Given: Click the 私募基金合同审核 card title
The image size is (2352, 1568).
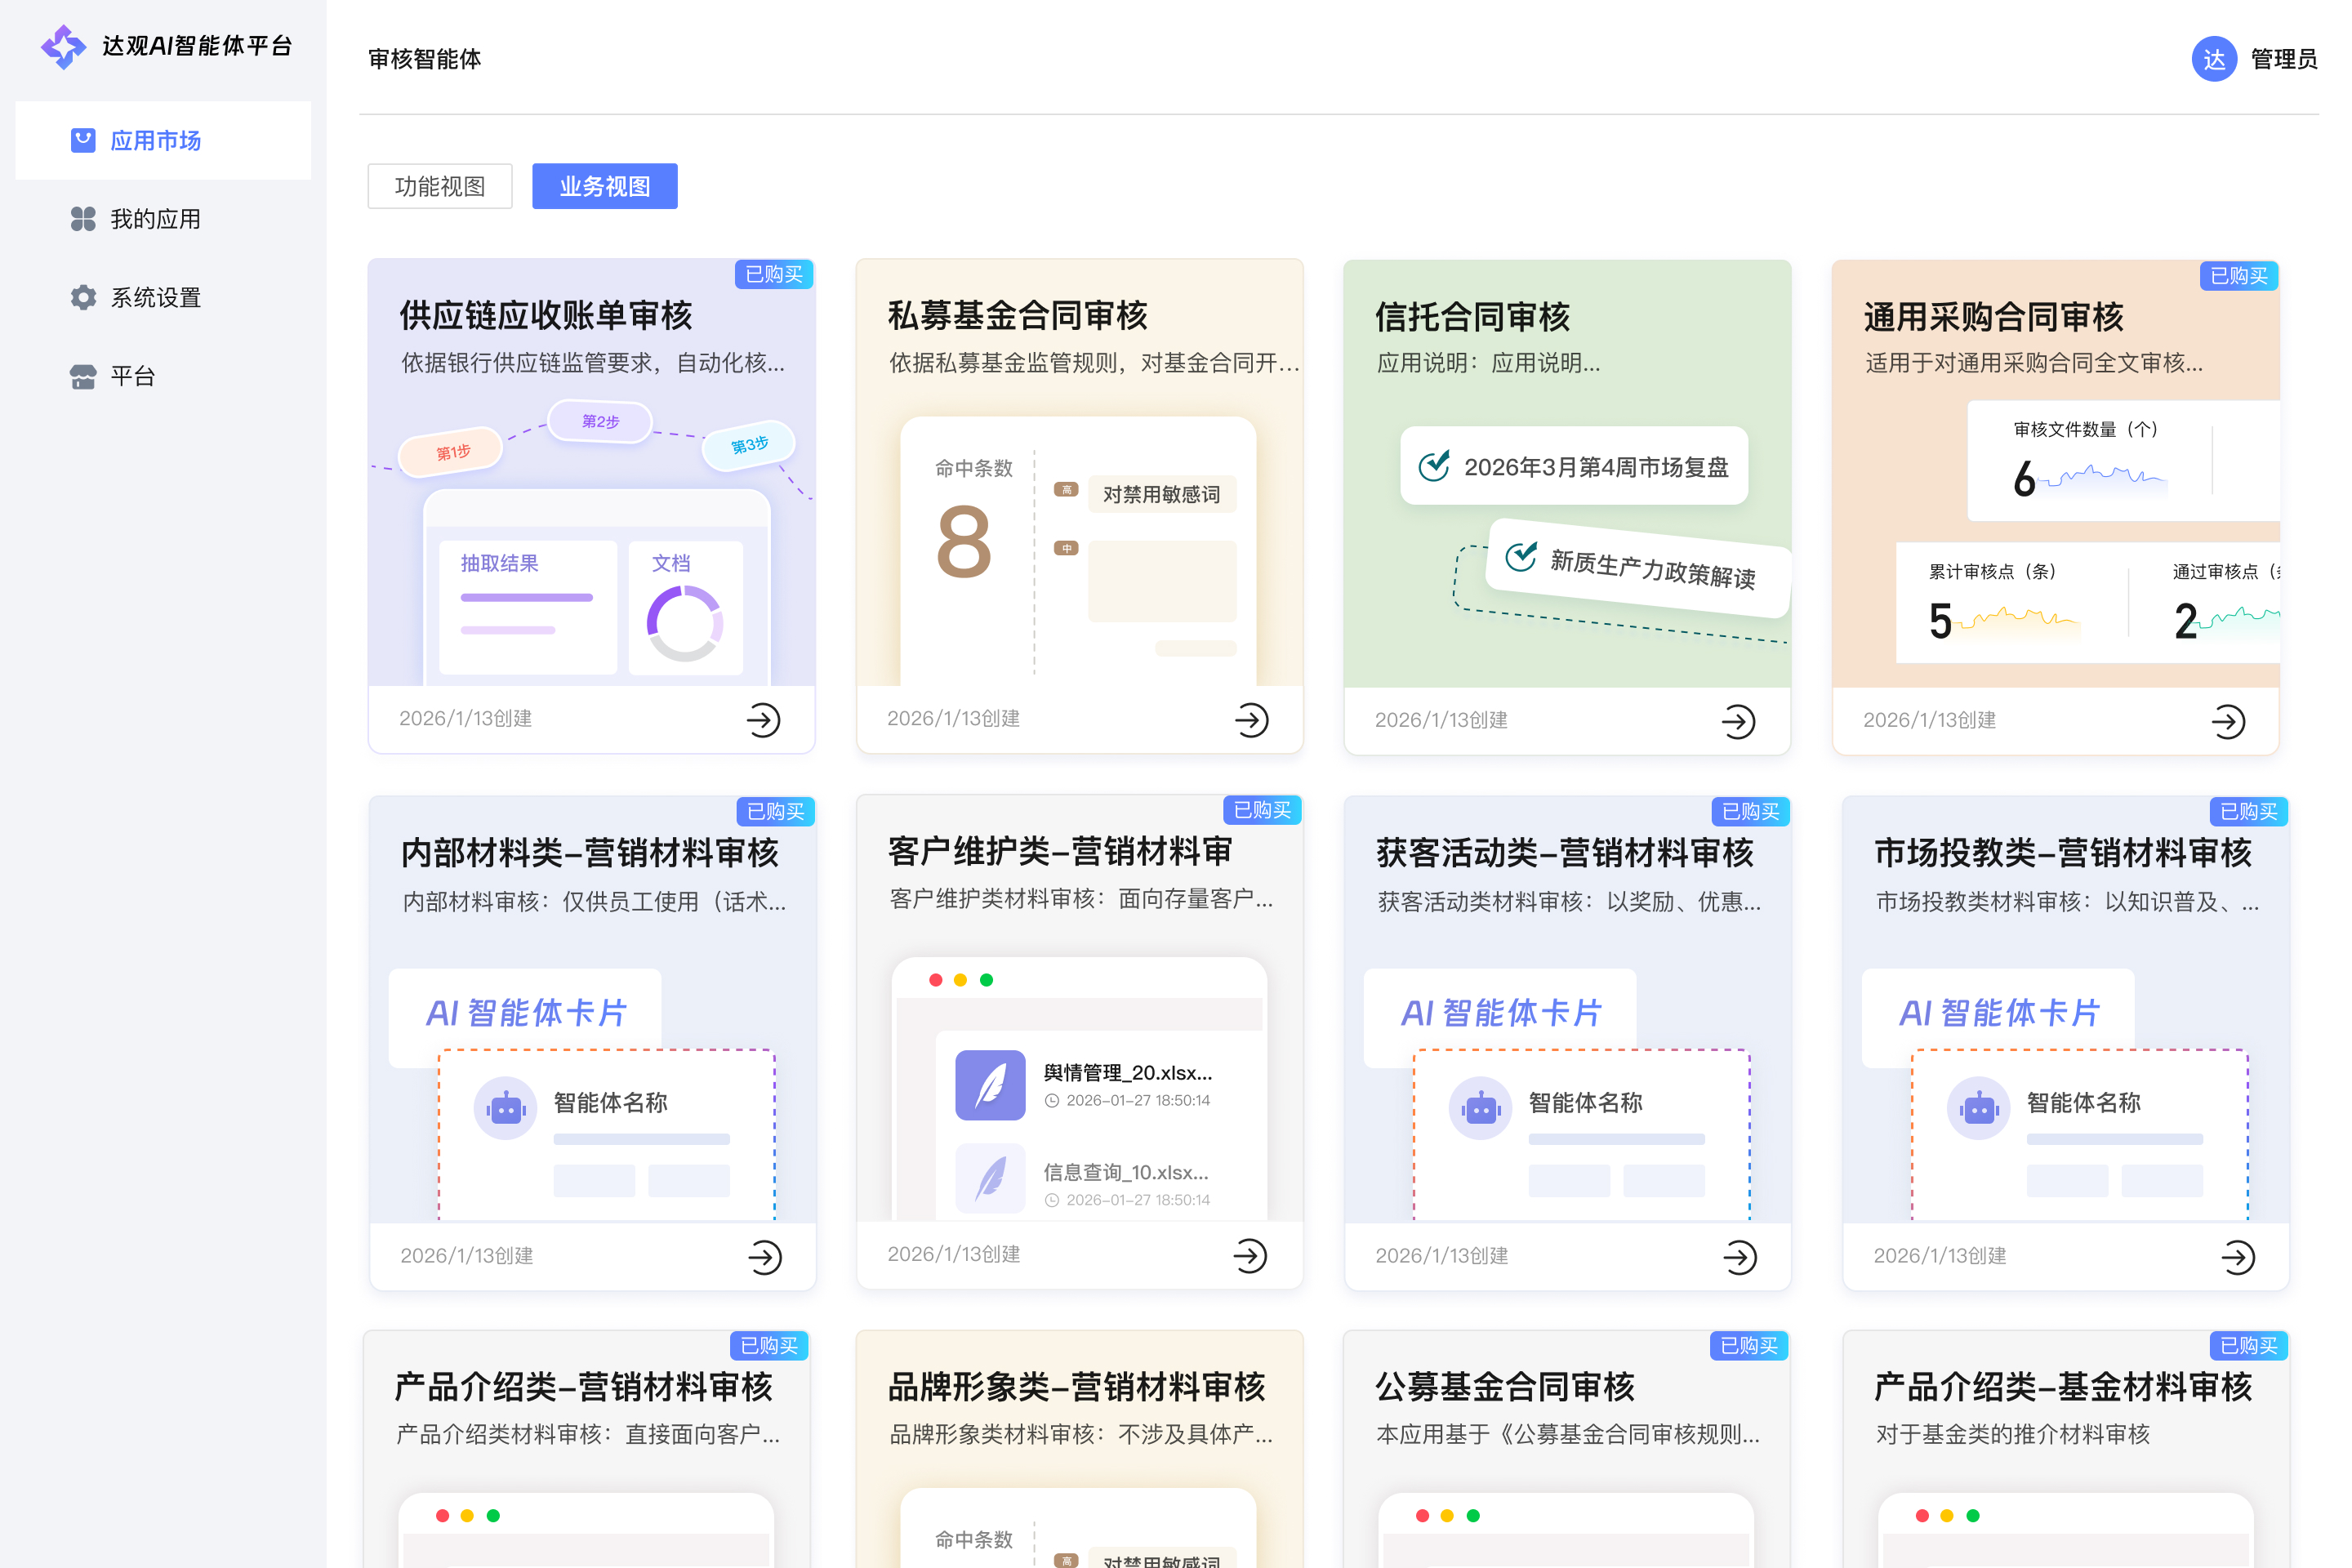Looking at the screenshot, I should [x=1018, y=315].
